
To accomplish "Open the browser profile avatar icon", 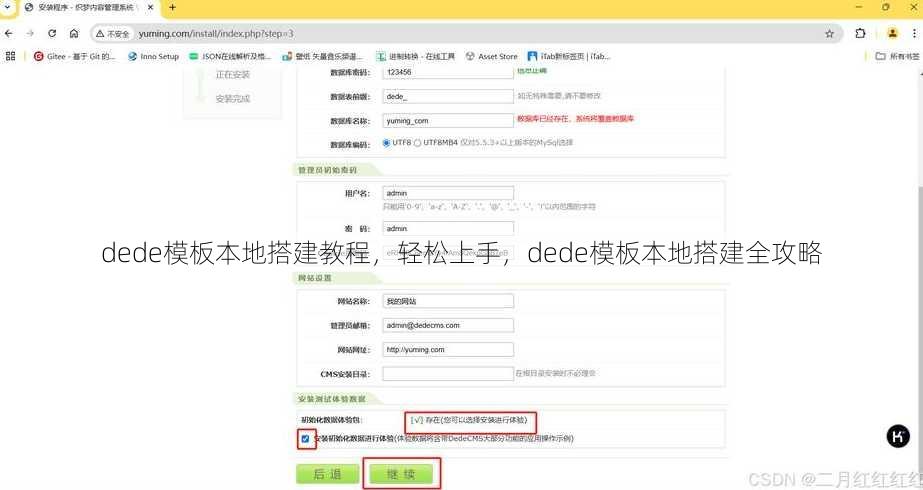I will pos(892,34).
